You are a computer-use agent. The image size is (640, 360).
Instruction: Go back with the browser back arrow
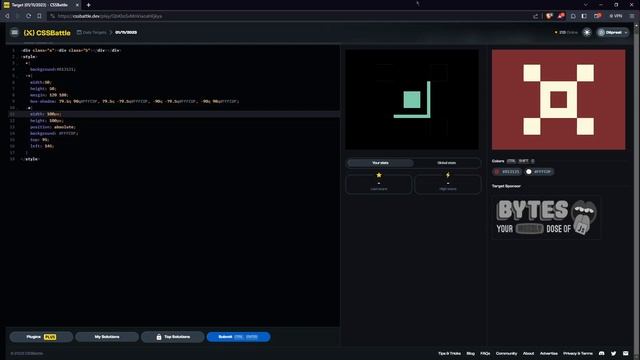pyautogui.click(x=7, y=16)
